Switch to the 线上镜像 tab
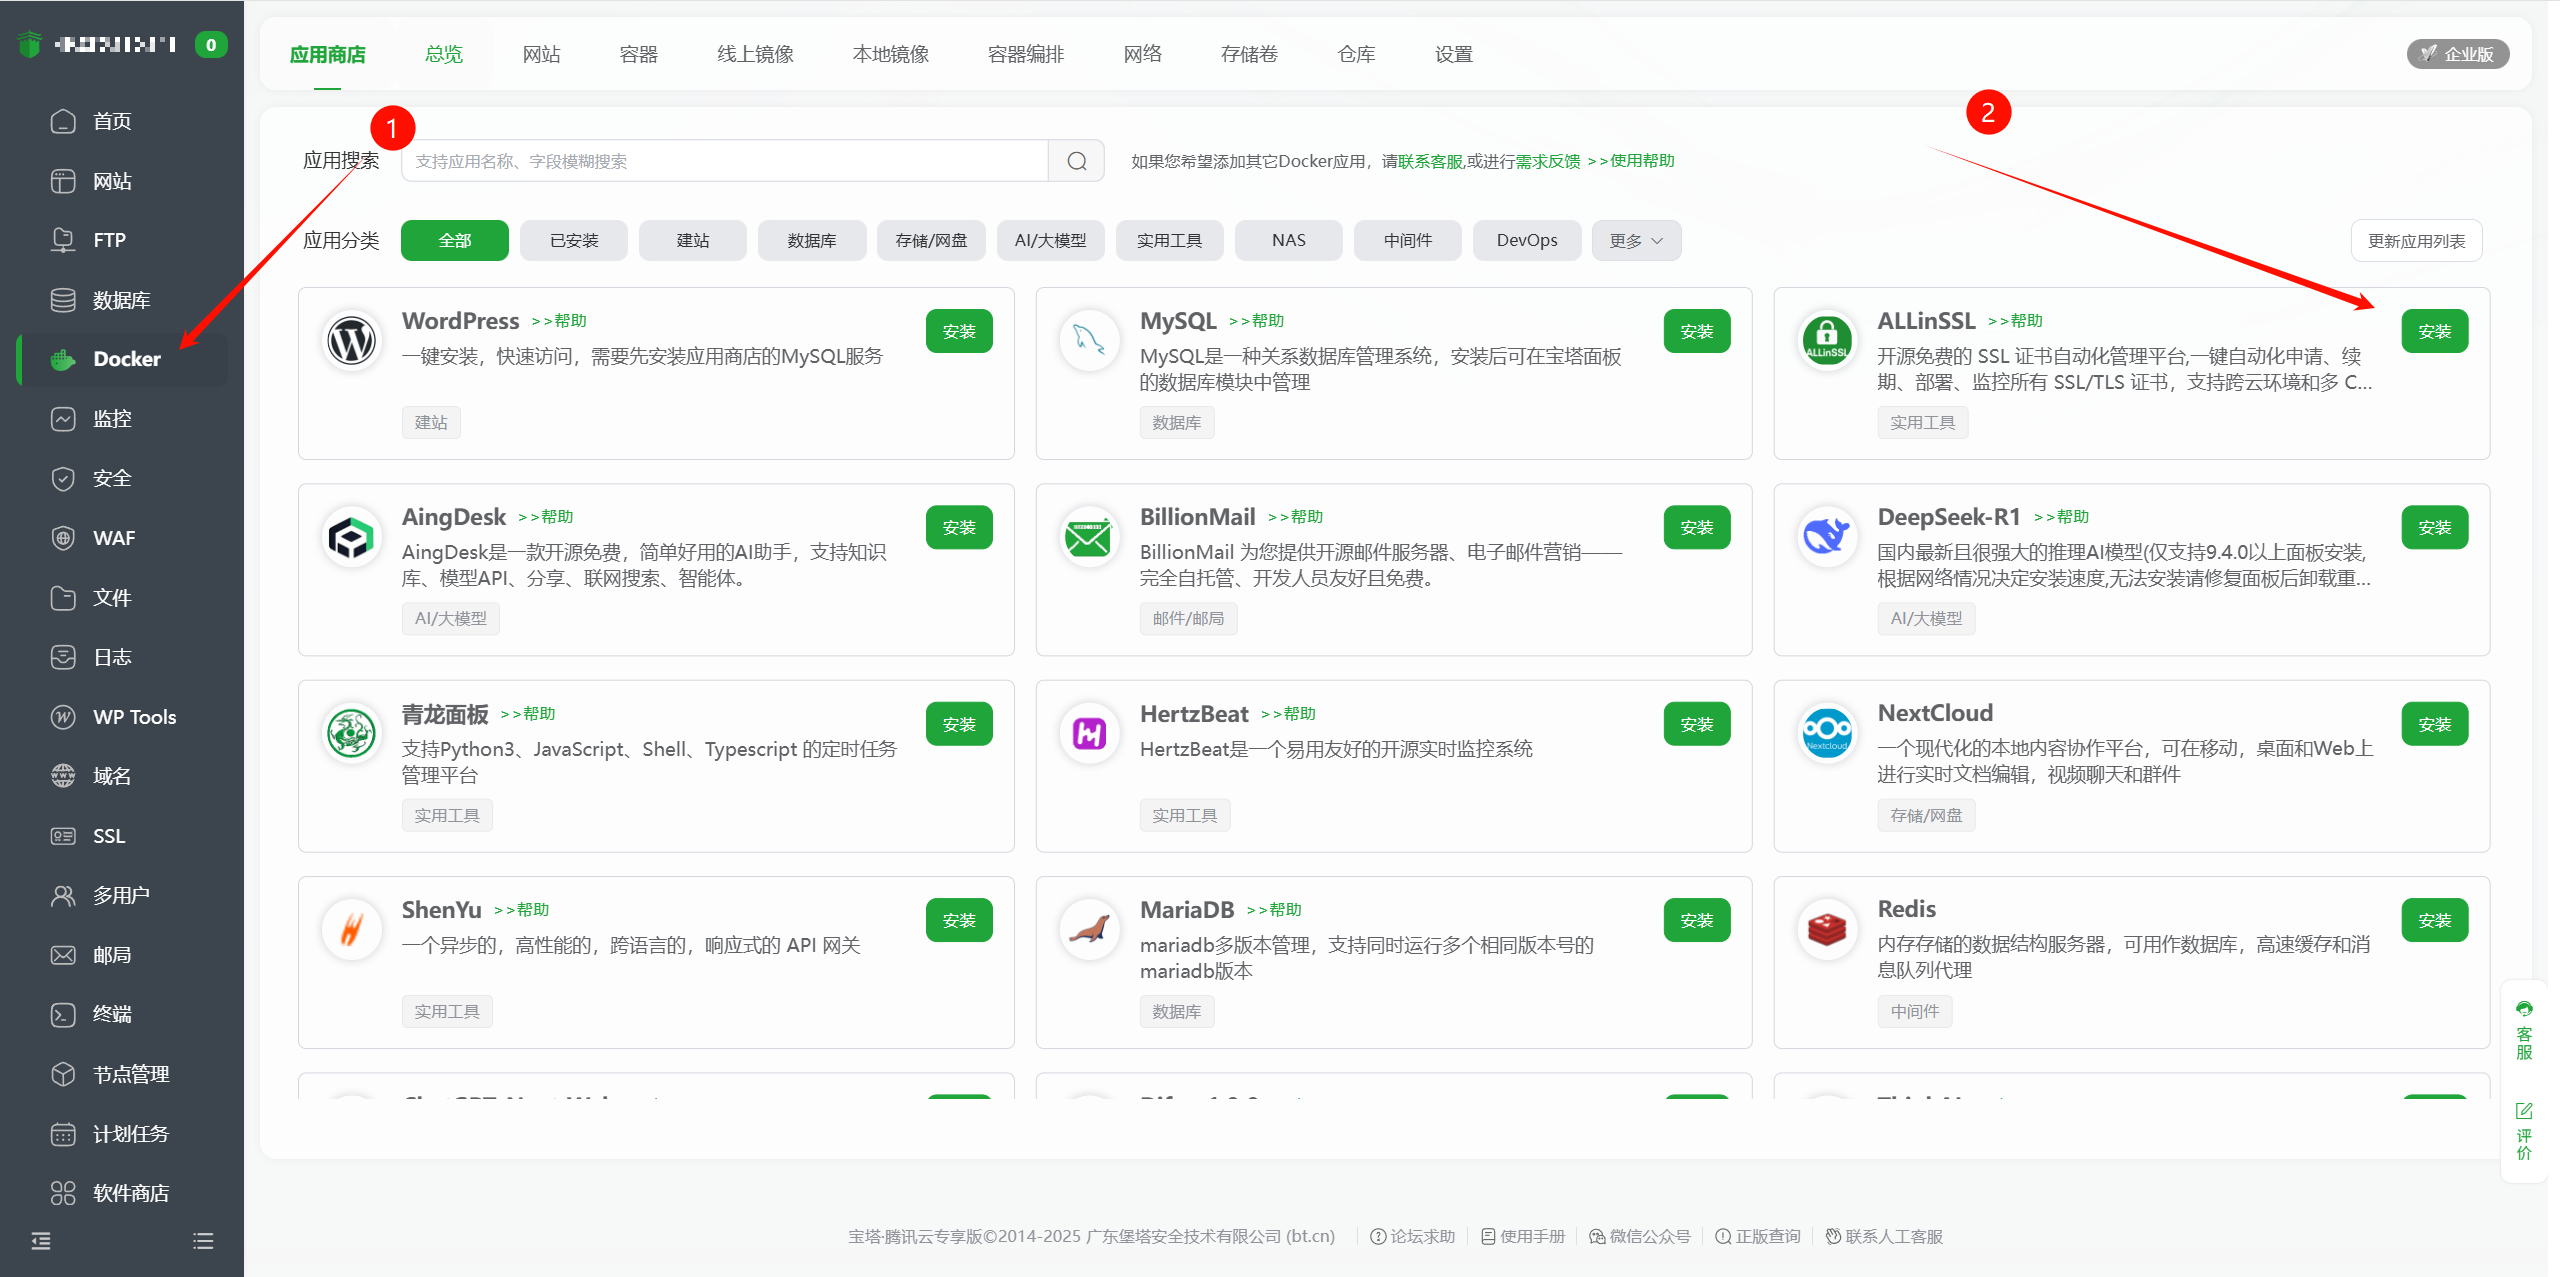Screen dimensions: 2560x1277 pyautogui.click(x=755, y=54)
